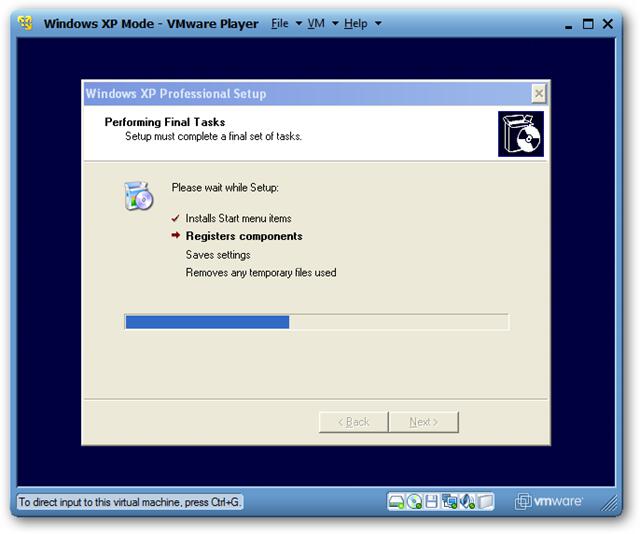Expand the Help dropdown arrow
This screenshot has height=534, width=640.
(378, 24)
